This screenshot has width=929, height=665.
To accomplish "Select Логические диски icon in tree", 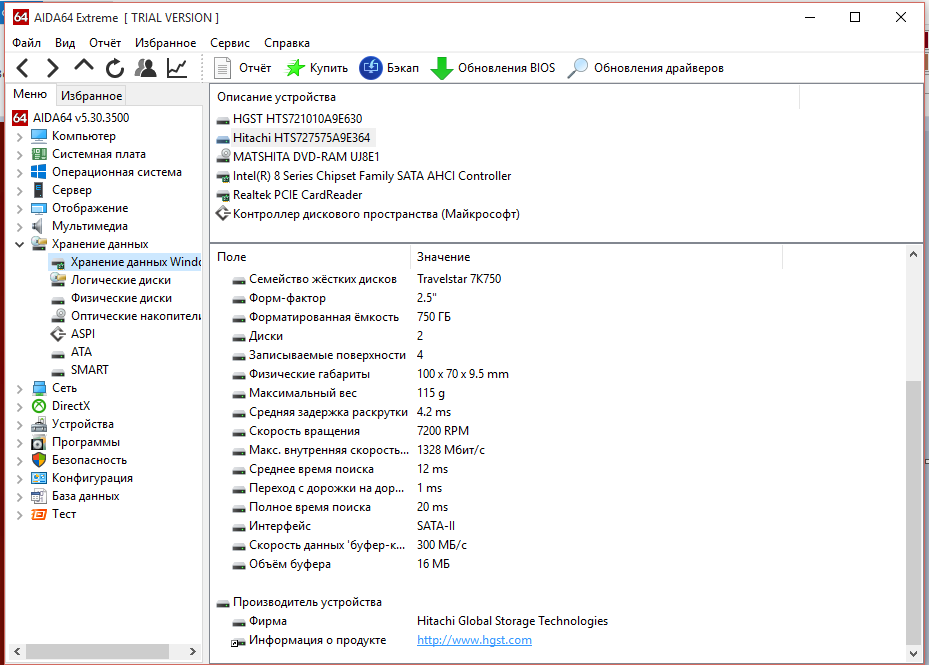I will (x=58, y=280).
